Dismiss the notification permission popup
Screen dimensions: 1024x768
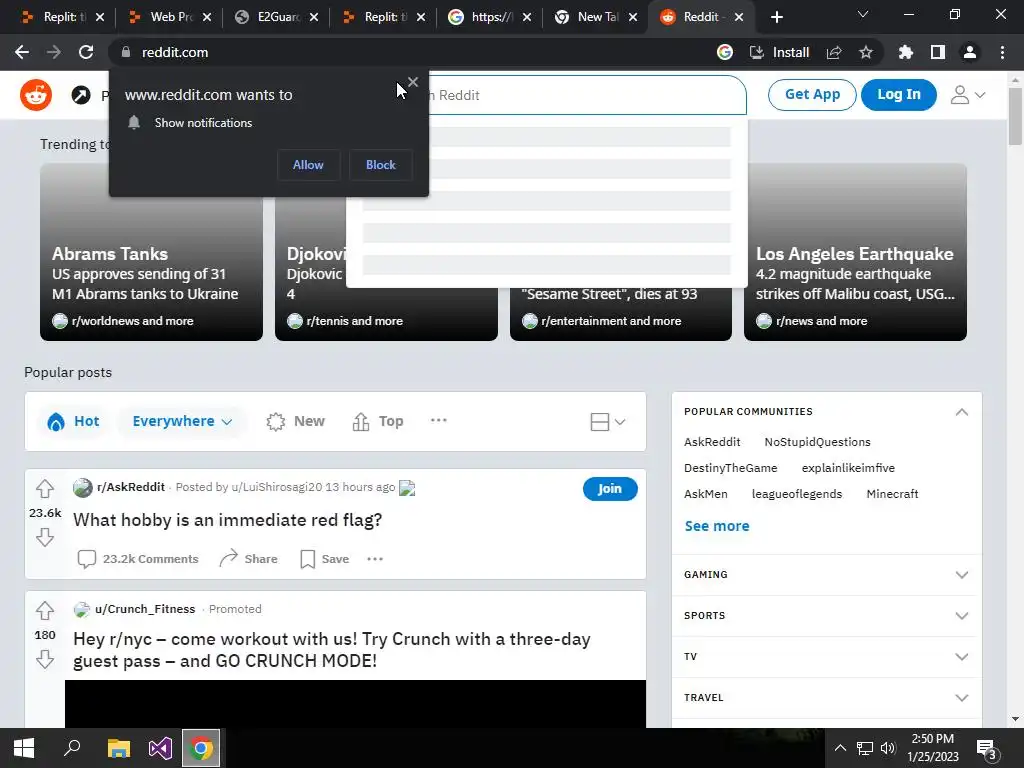pos(413,82)
